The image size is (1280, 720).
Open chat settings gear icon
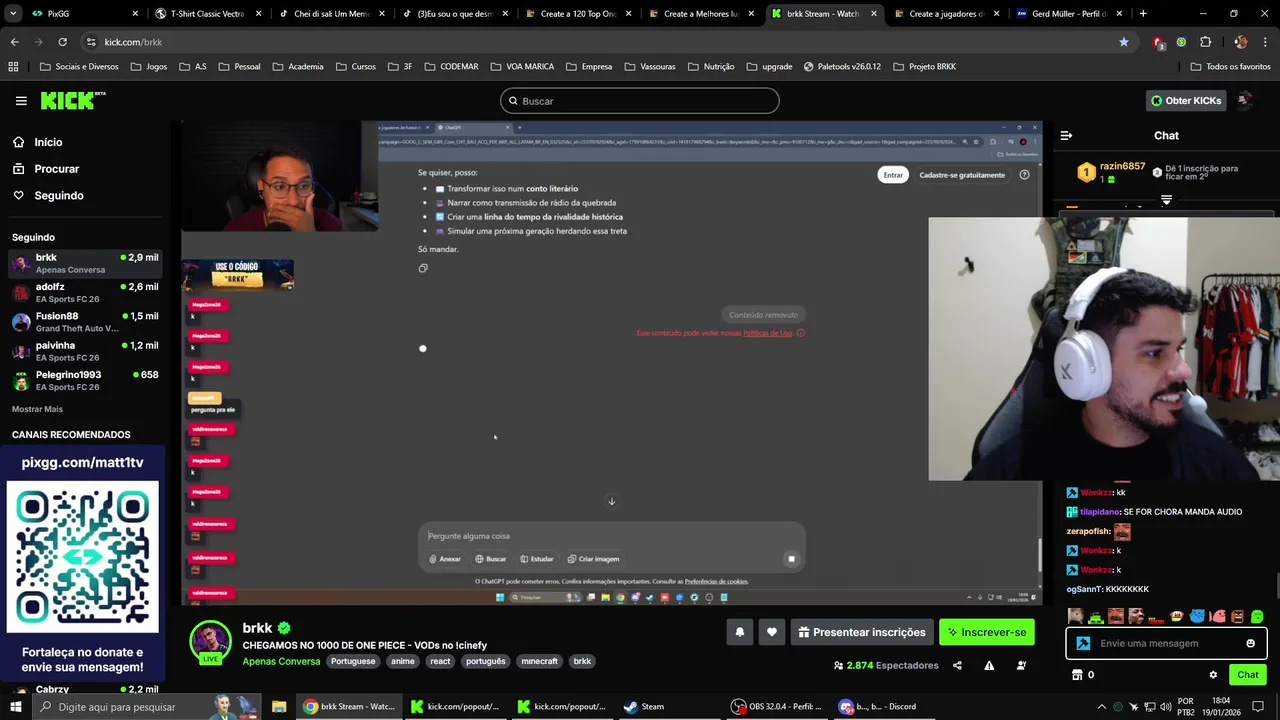pos(1213,675)
